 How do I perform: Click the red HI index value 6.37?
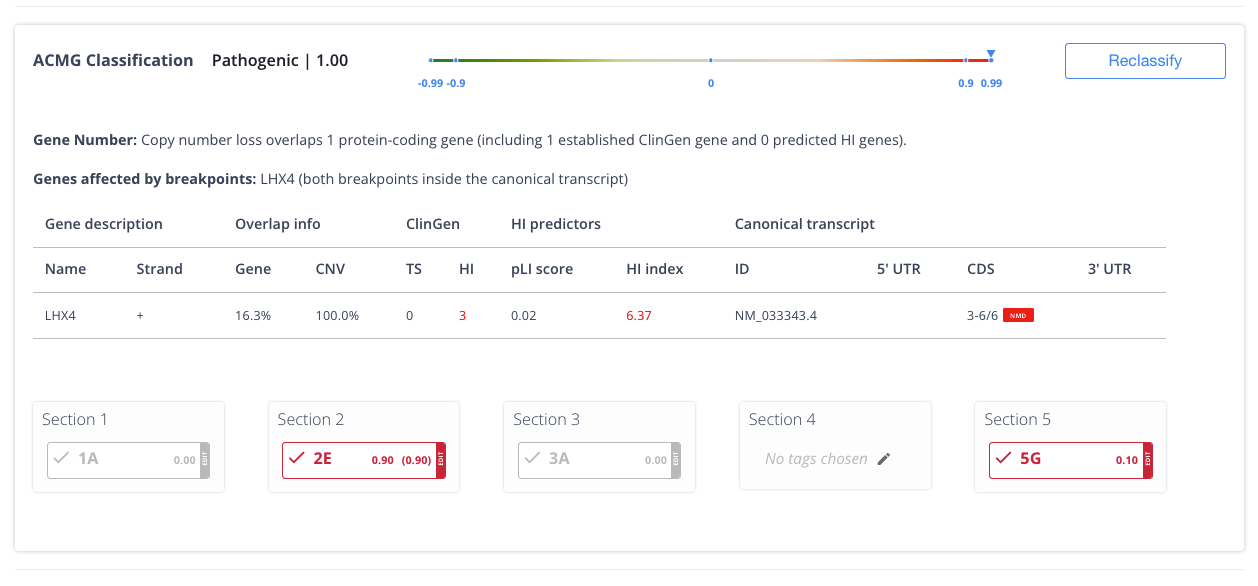pyautogui.click(x=639, y=314)
